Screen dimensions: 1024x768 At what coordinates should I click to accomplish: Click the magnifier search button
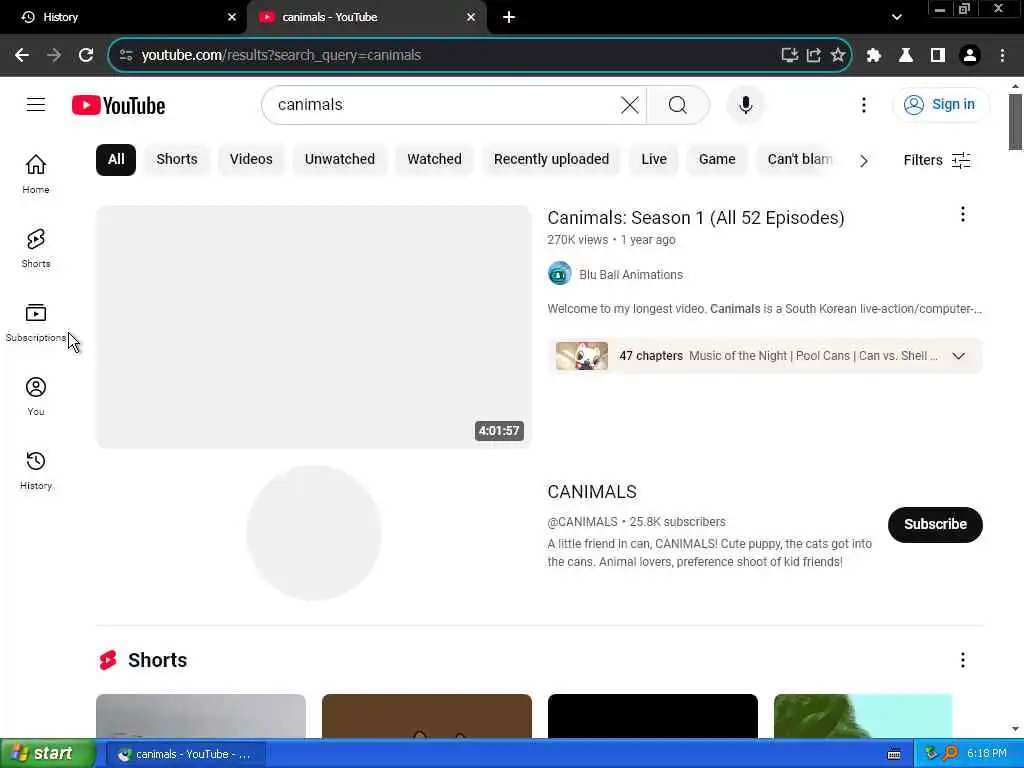678,104
